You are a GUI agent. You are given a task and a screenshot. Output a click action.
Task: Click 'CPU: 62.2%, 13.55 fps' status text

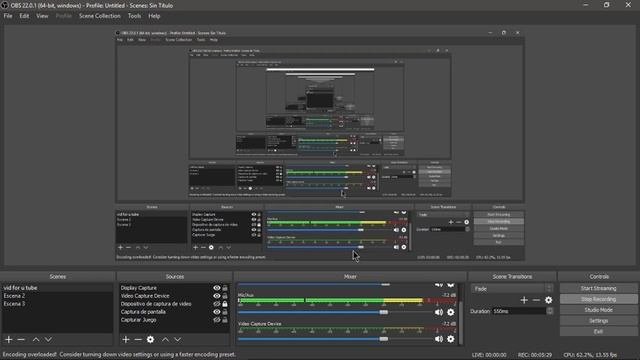click(590, 355)
